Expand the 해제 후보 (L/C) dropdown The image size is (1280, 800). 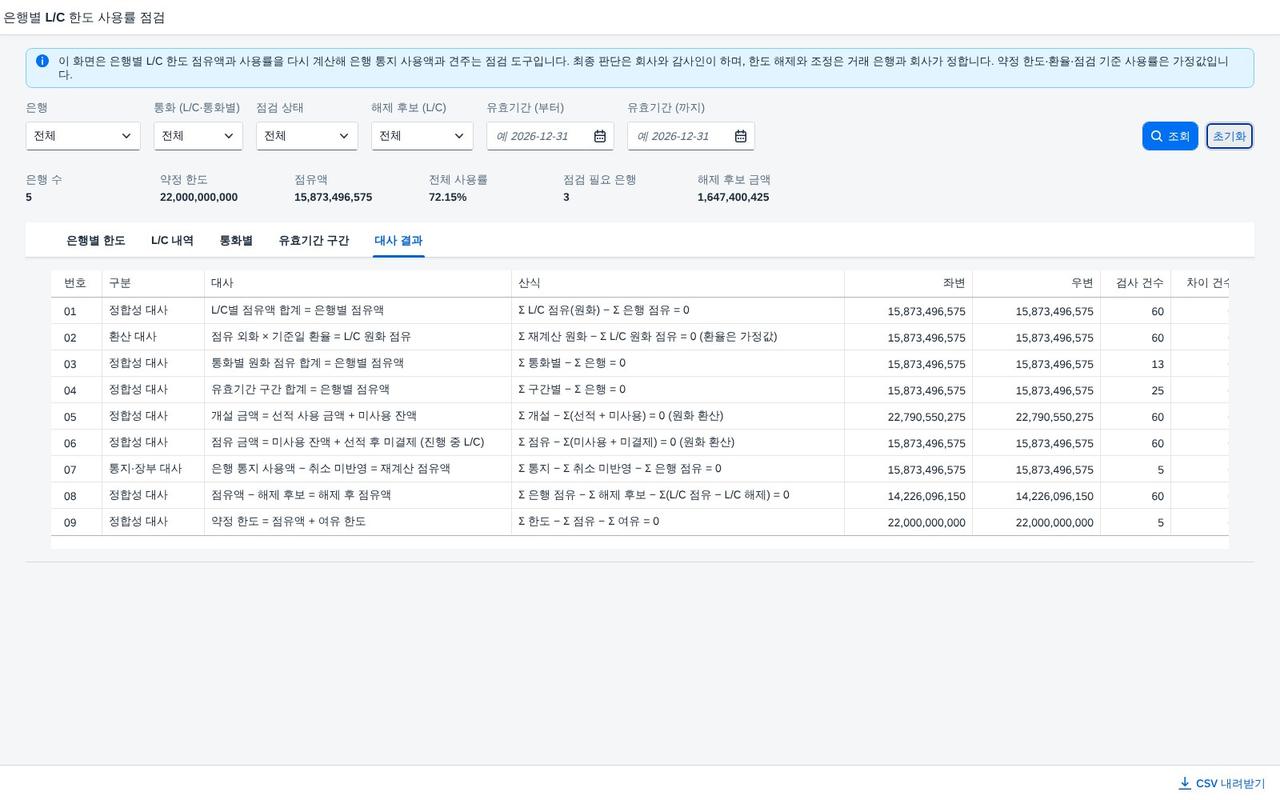[422, 136]
